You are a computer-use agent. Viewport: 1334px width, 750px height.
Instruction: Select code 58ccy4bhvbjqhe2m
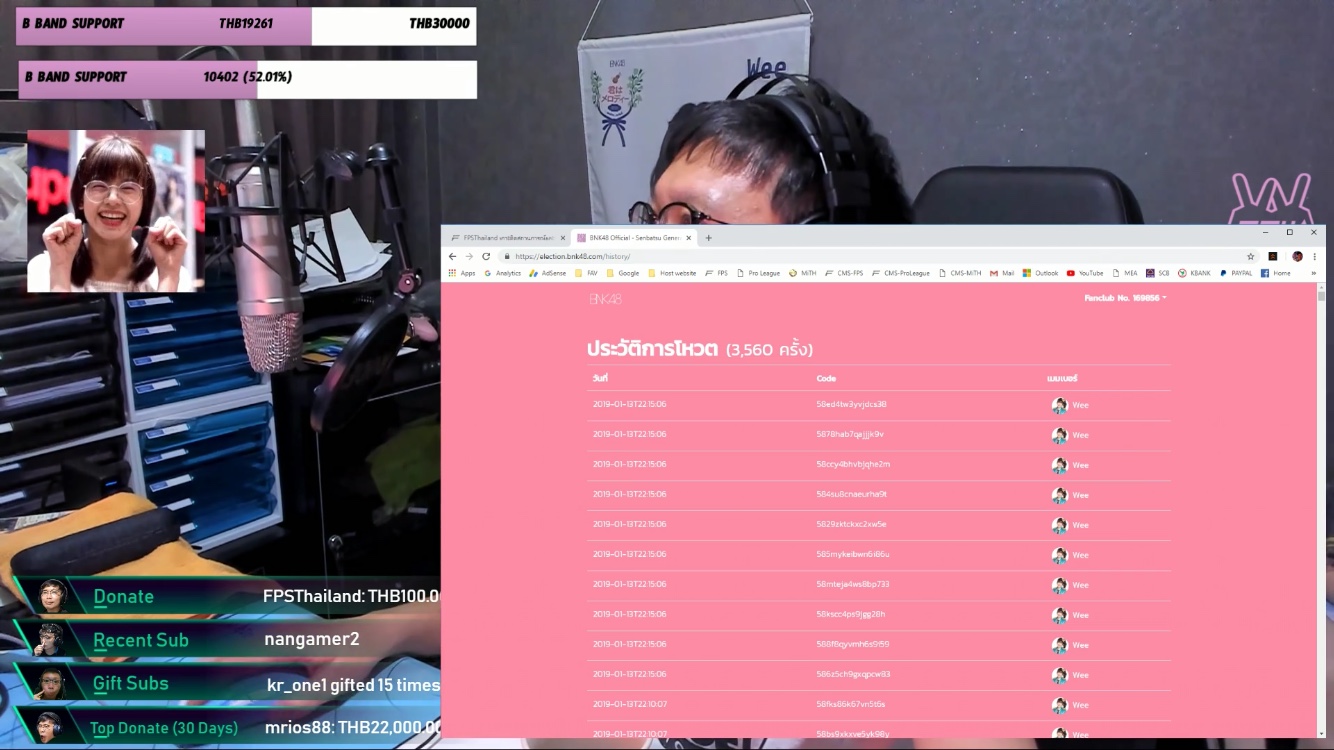point(853,464)
